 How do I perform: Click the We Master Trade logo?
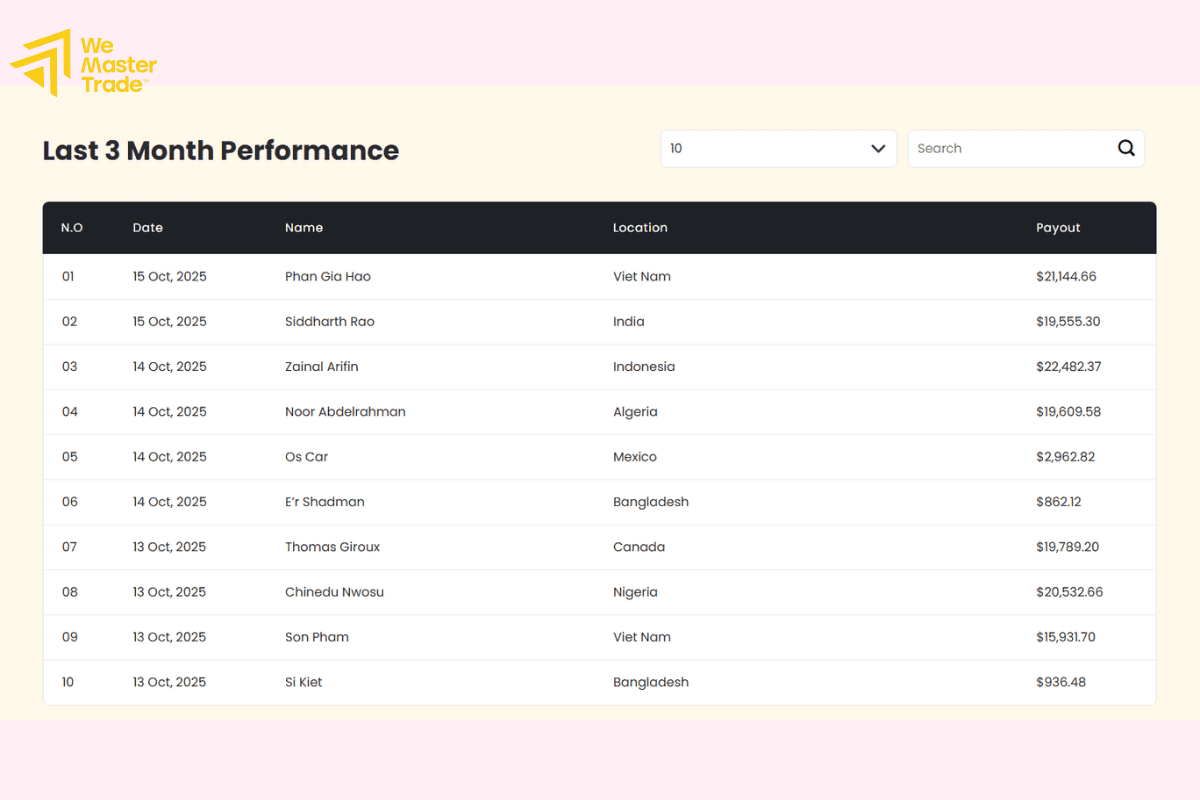84,63
